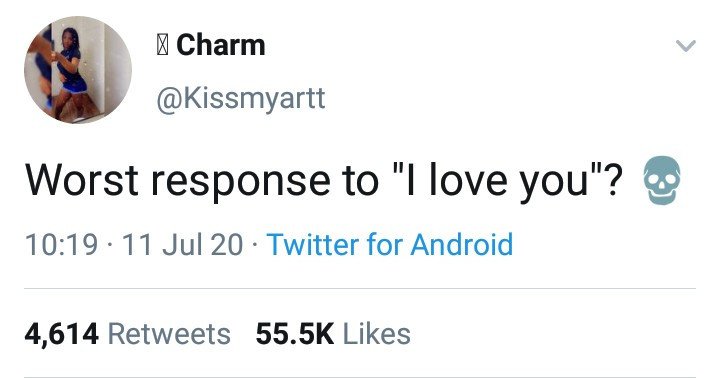Click the display name Charm

[x=220, y=45]
